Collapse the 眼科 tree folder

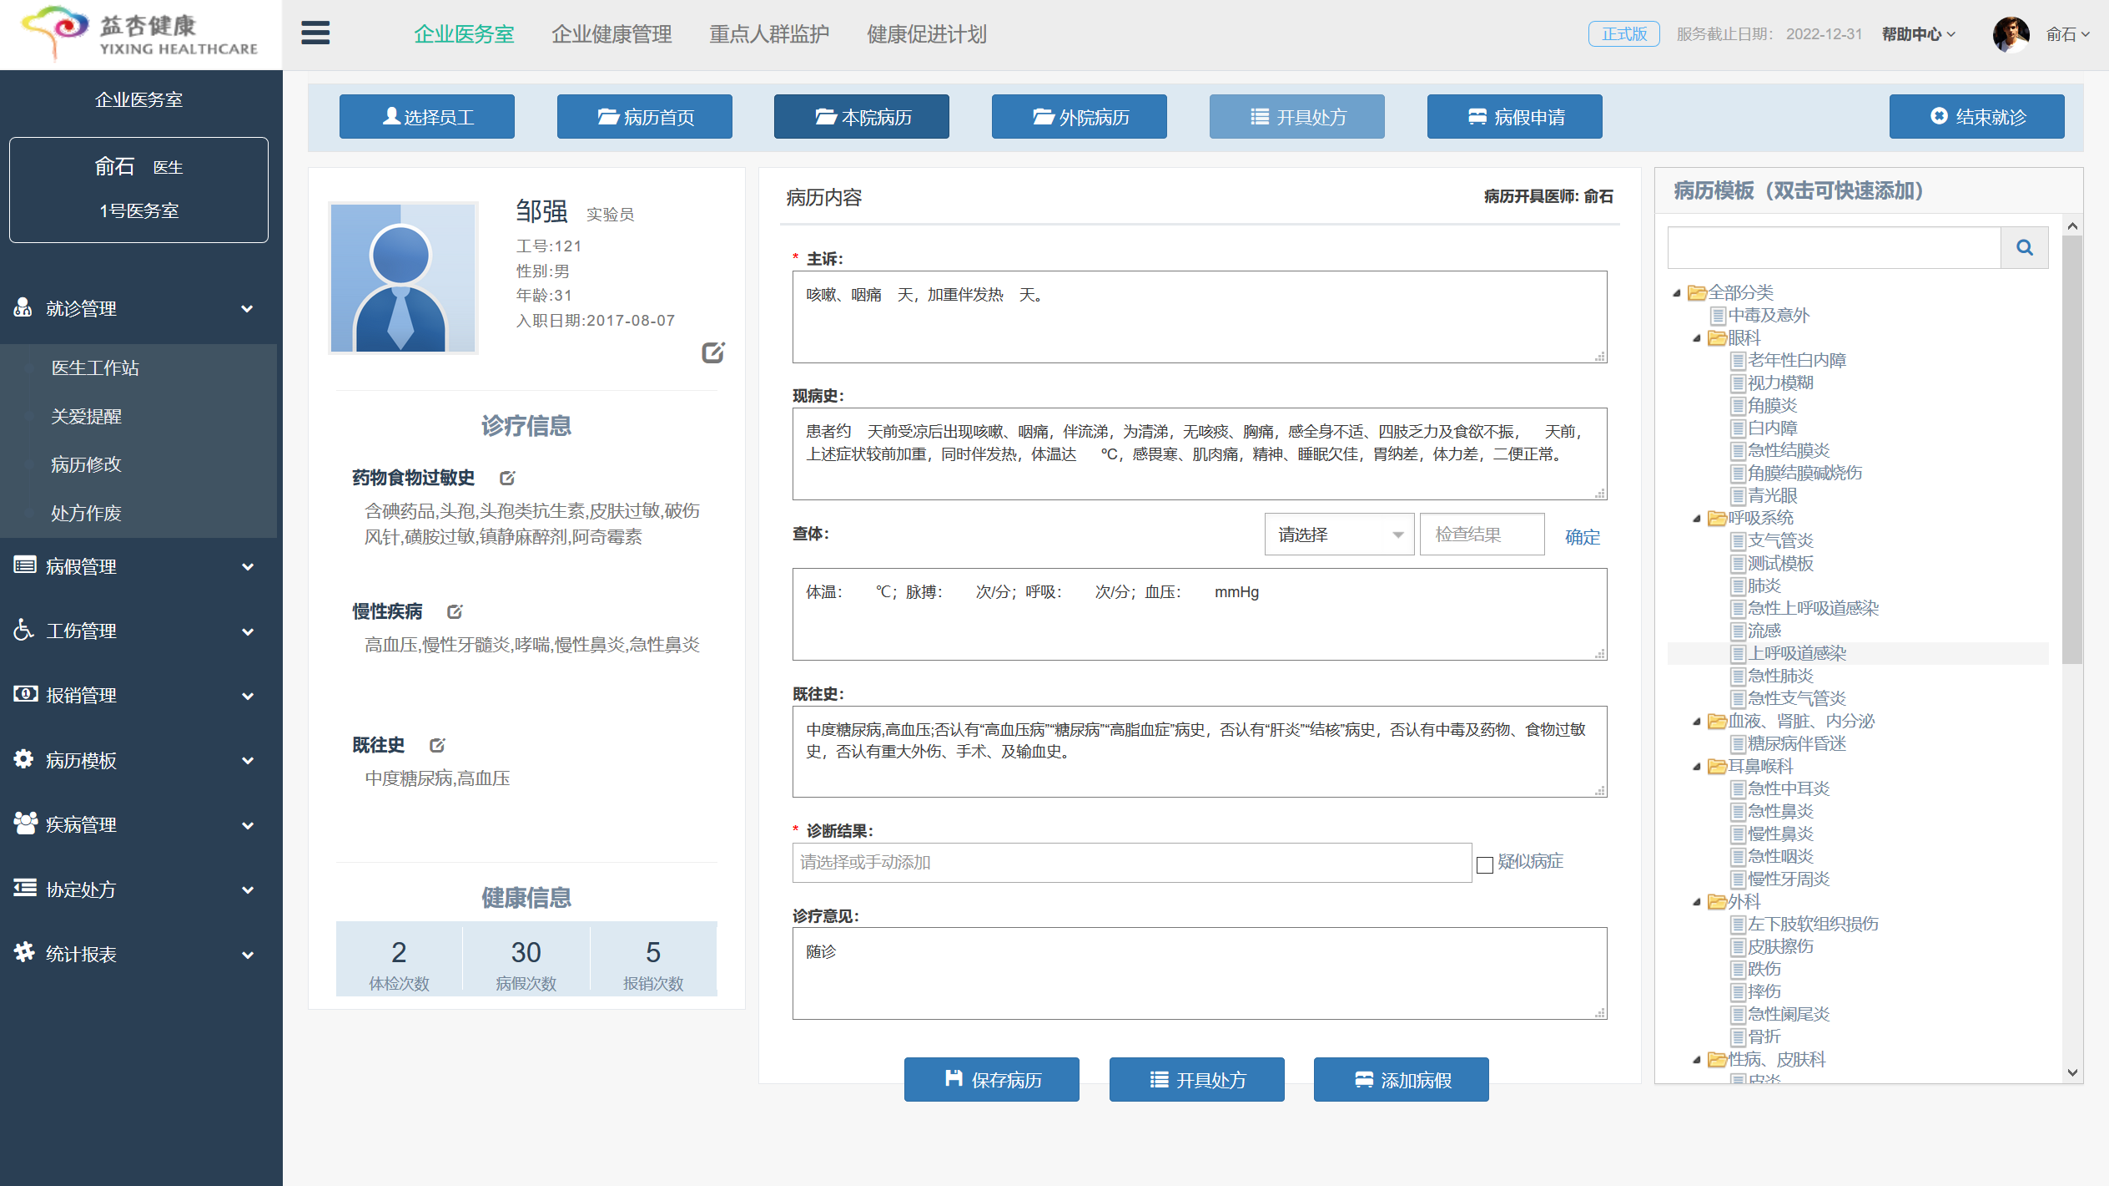1697,338
